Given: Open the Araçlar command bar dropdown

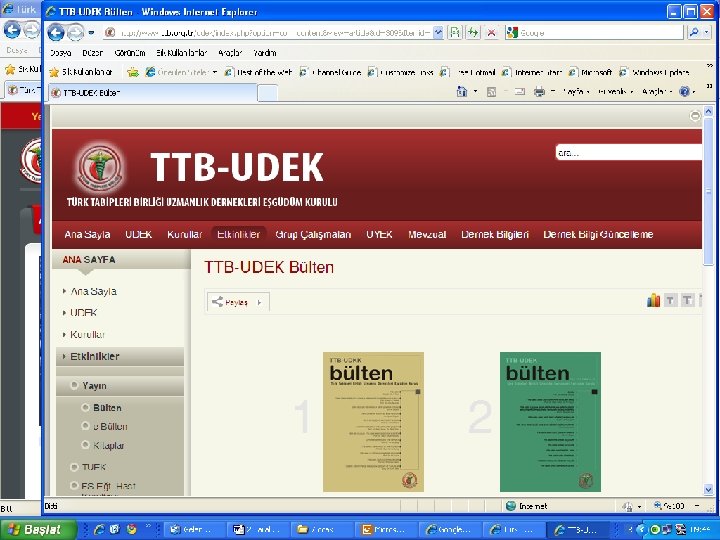Looking at the screenshot, I should point(656,92).
